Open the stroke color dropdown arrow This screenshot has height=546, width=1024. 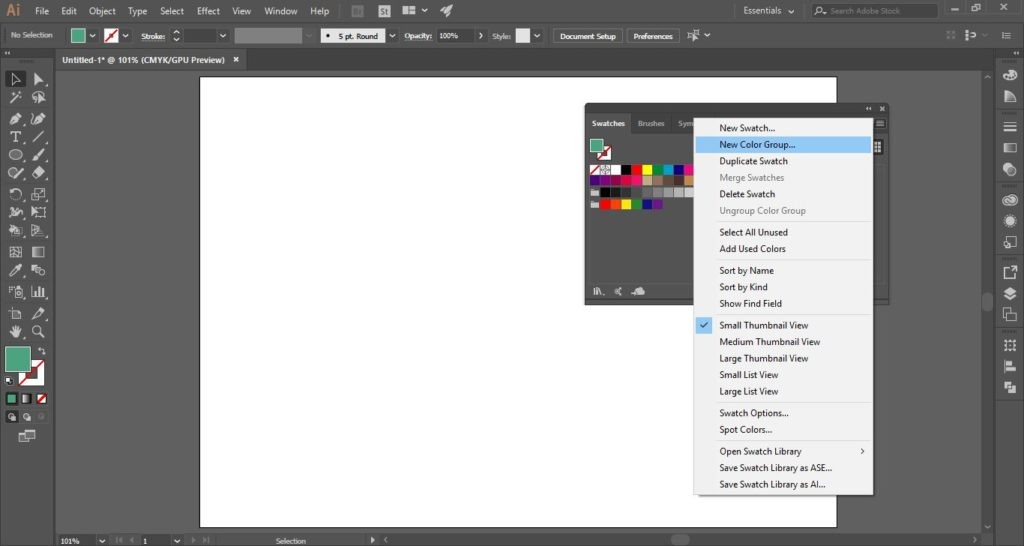click(125, 36)
